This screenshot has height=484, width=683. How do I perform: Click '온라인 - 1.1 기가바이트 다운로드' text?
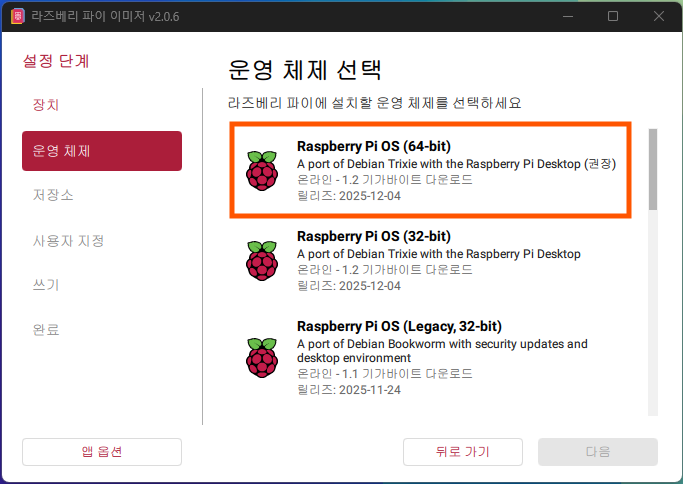click(385, 373)
